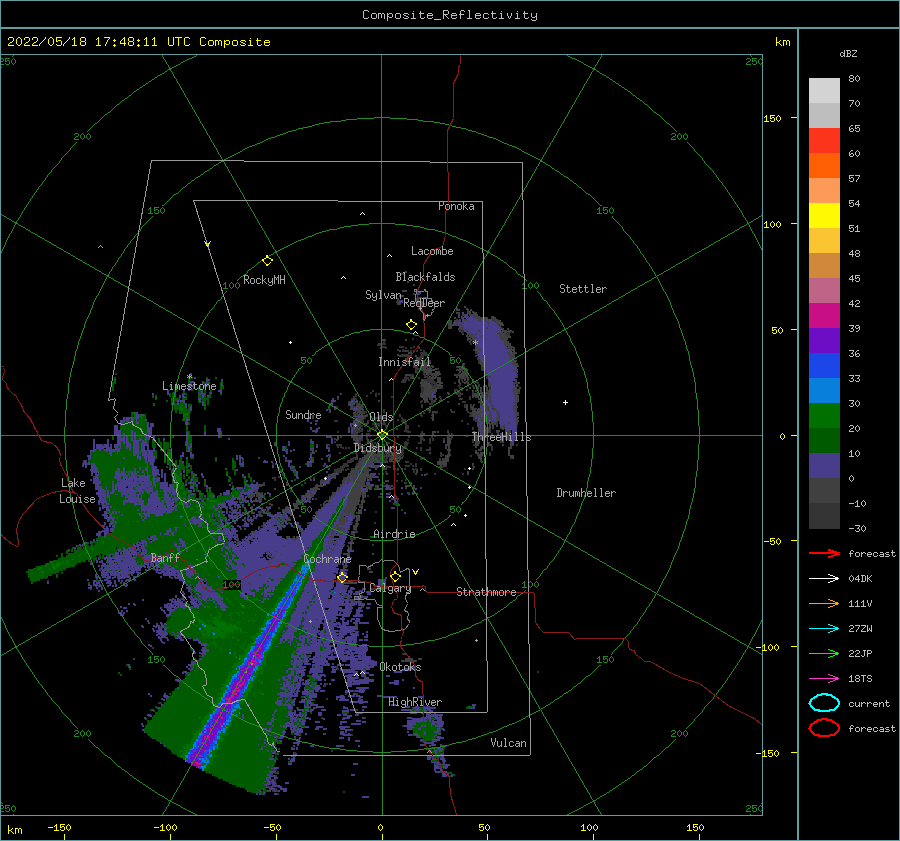Click the cyan current ellipse icon
Screen dimensions: 900x841
(x=824, y=703)
